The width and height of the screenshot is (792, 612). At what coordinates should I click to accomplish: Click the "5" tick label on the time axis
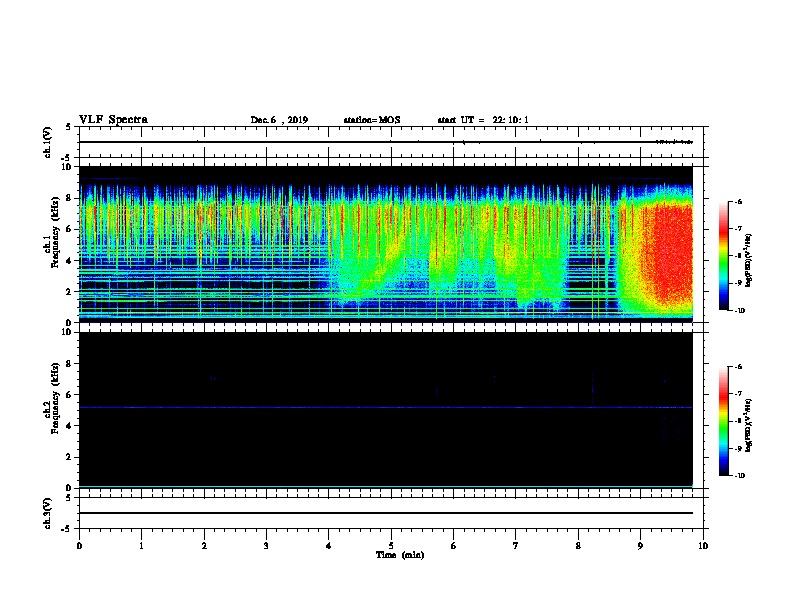coord(391,546)
